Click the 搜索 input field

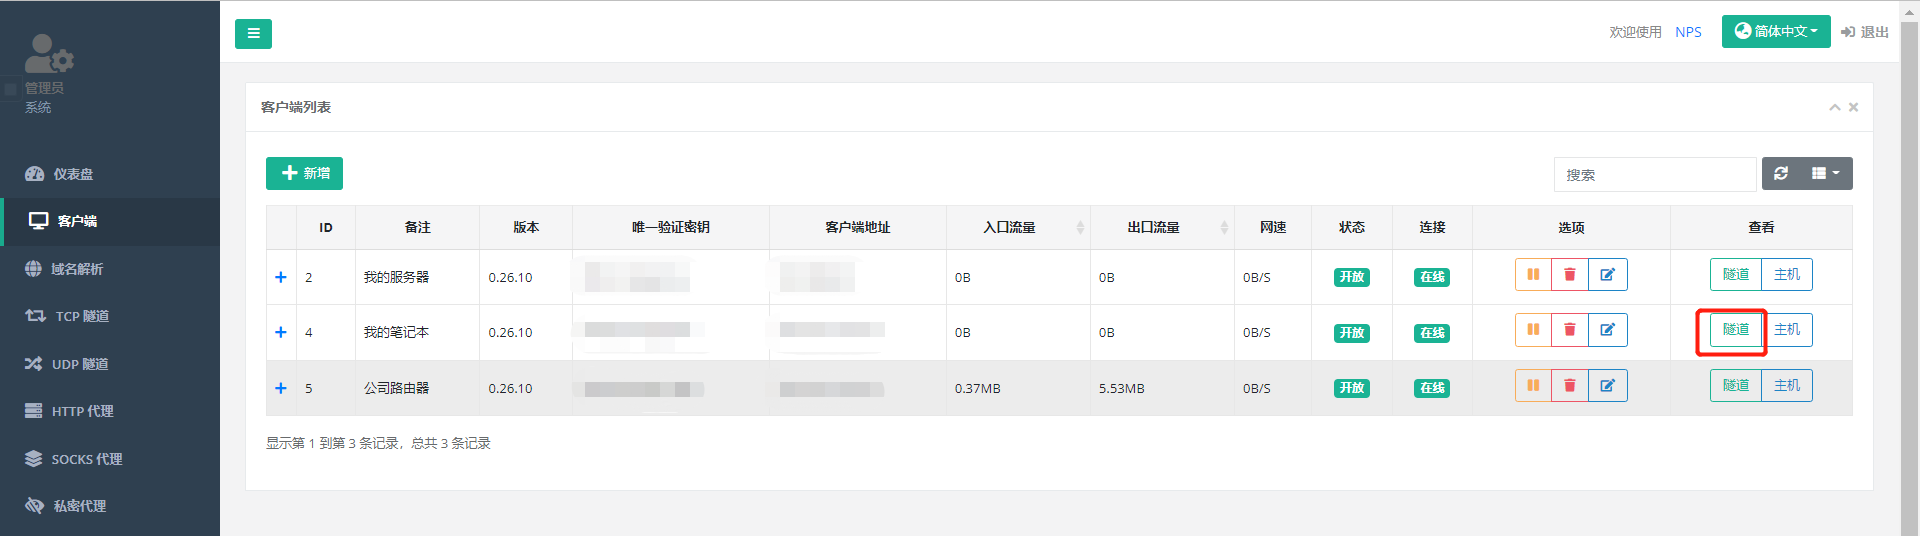coord(1654,175)
